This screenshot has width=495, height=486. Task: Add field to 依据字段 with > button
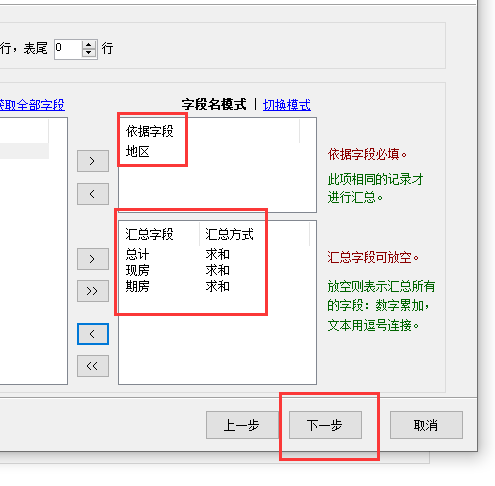[x=93, y=161]
